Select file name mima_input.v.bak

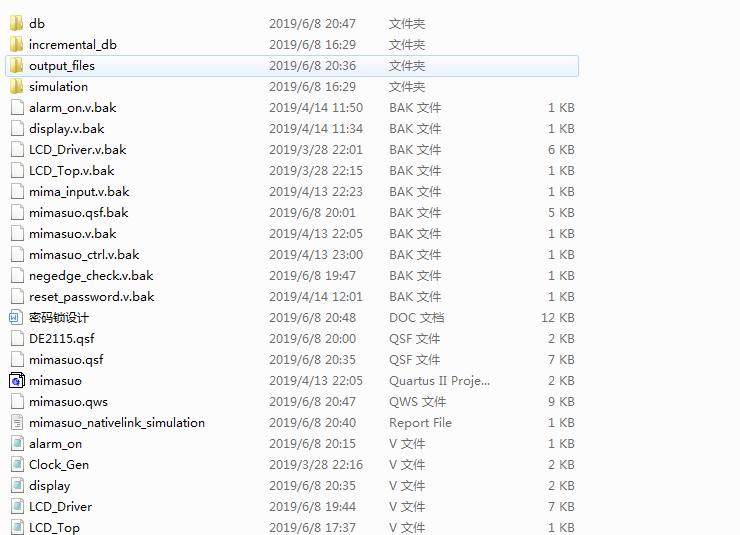point(79,192)
